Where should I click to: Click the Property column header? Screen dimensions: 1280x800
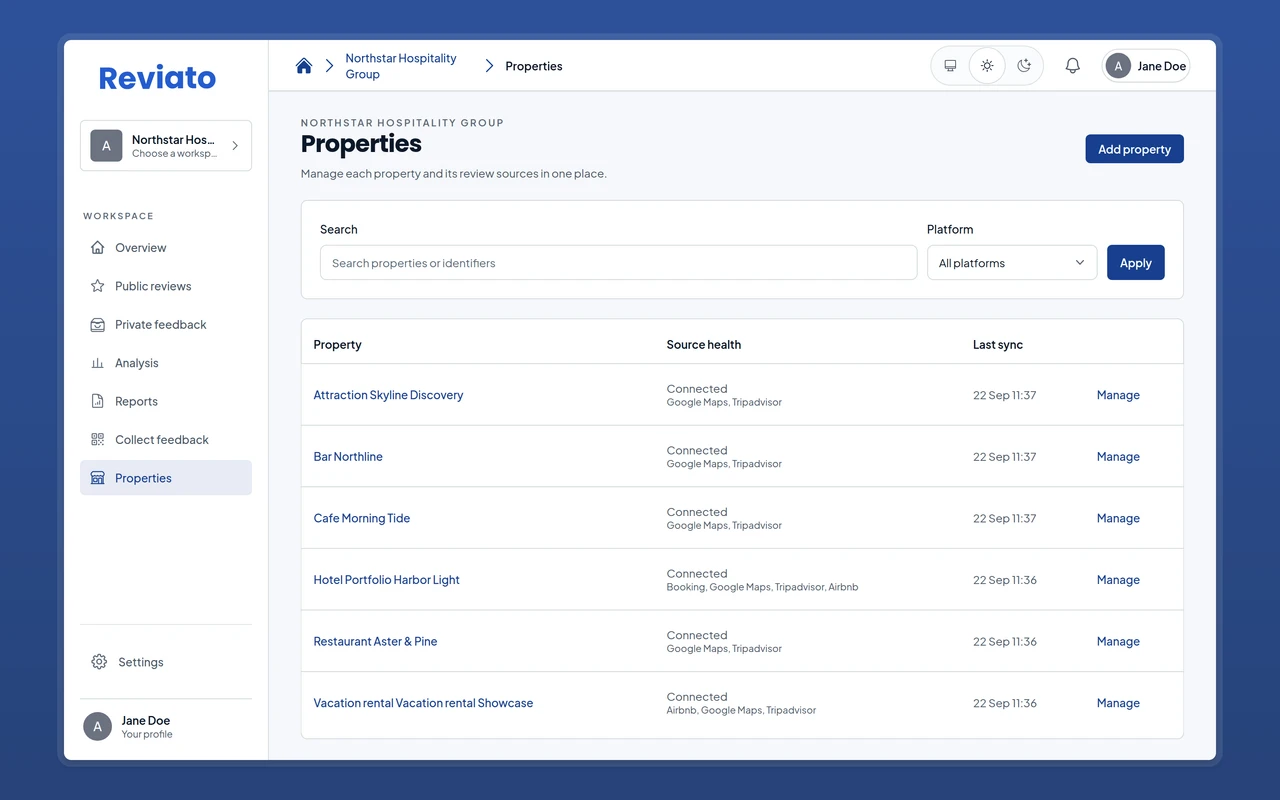click(337, 345)
